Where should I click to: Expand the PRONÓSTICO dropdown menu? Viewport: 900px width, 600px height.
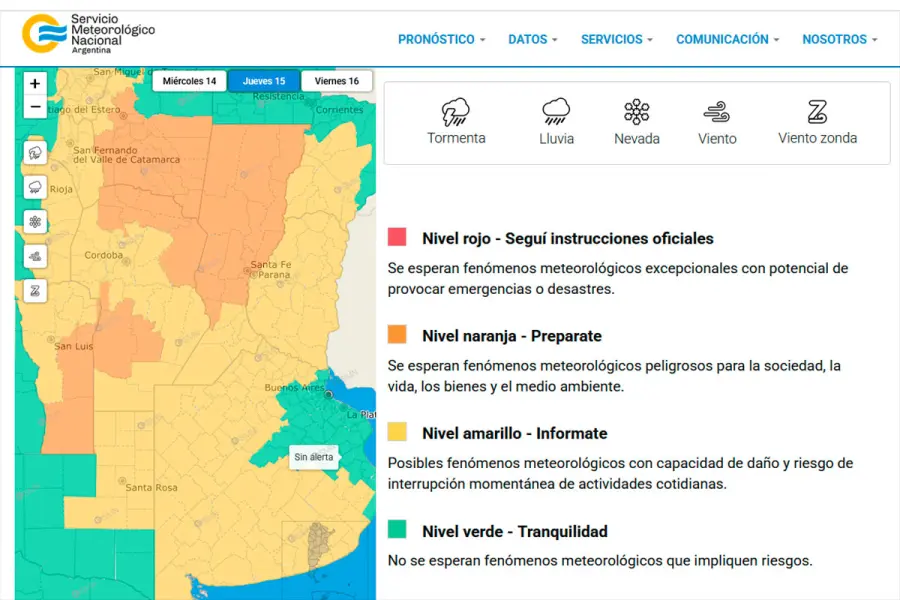click(x=441, y=40)
